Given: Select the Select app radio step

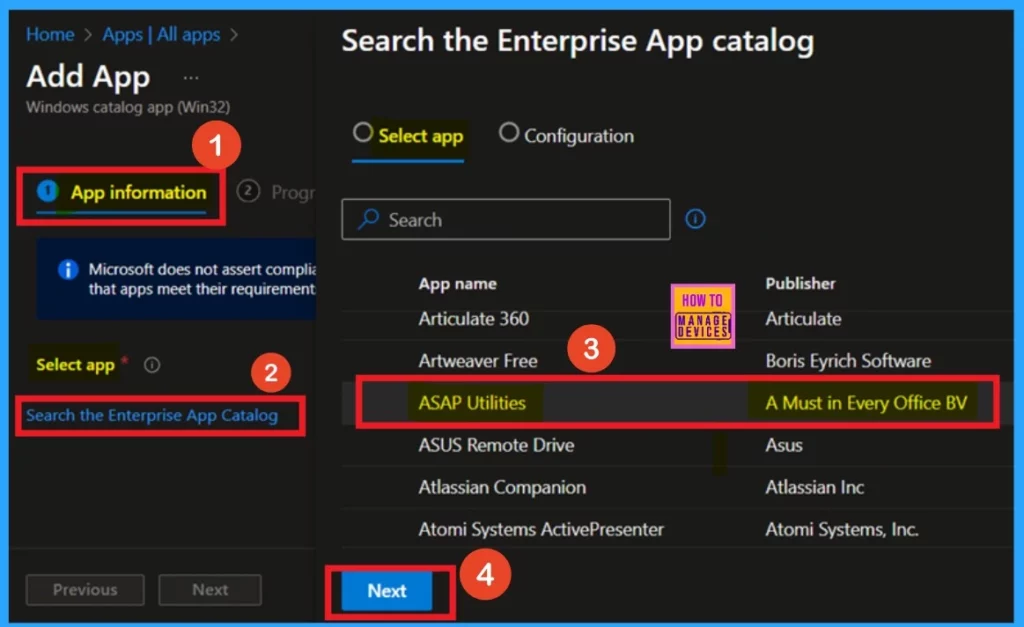Looking at the screenshot, I should point(362,133).
